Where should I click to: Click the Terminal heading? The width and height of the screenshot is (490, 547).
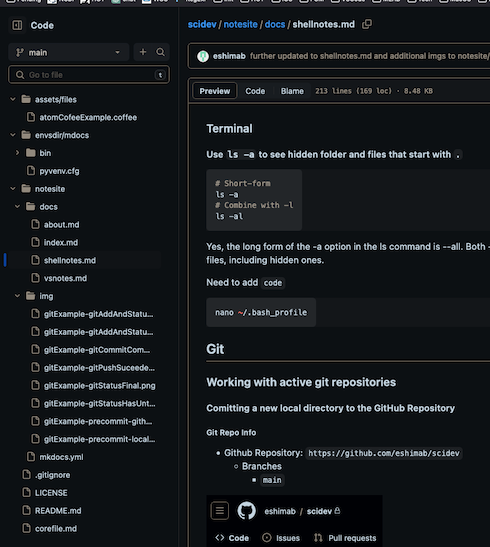coord(229,129)
